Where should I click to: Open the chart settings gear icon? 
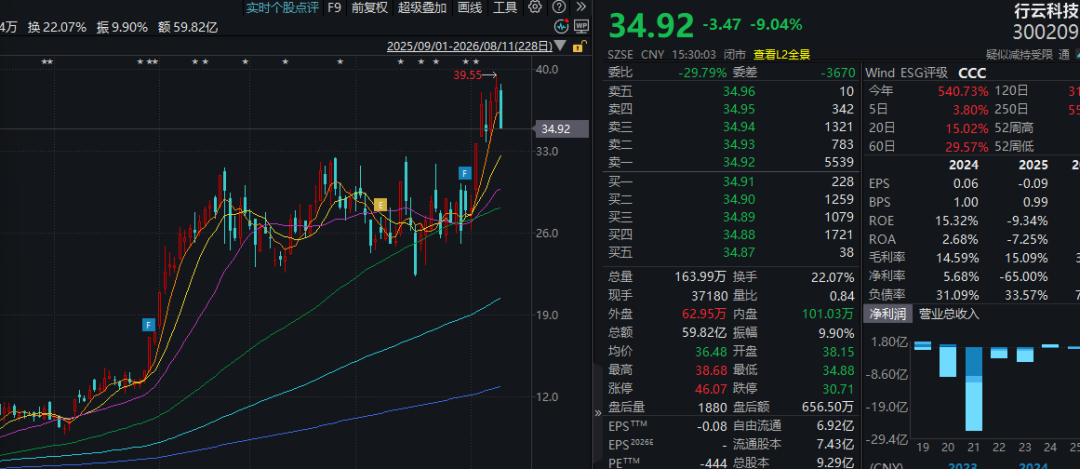pos(535,8)
